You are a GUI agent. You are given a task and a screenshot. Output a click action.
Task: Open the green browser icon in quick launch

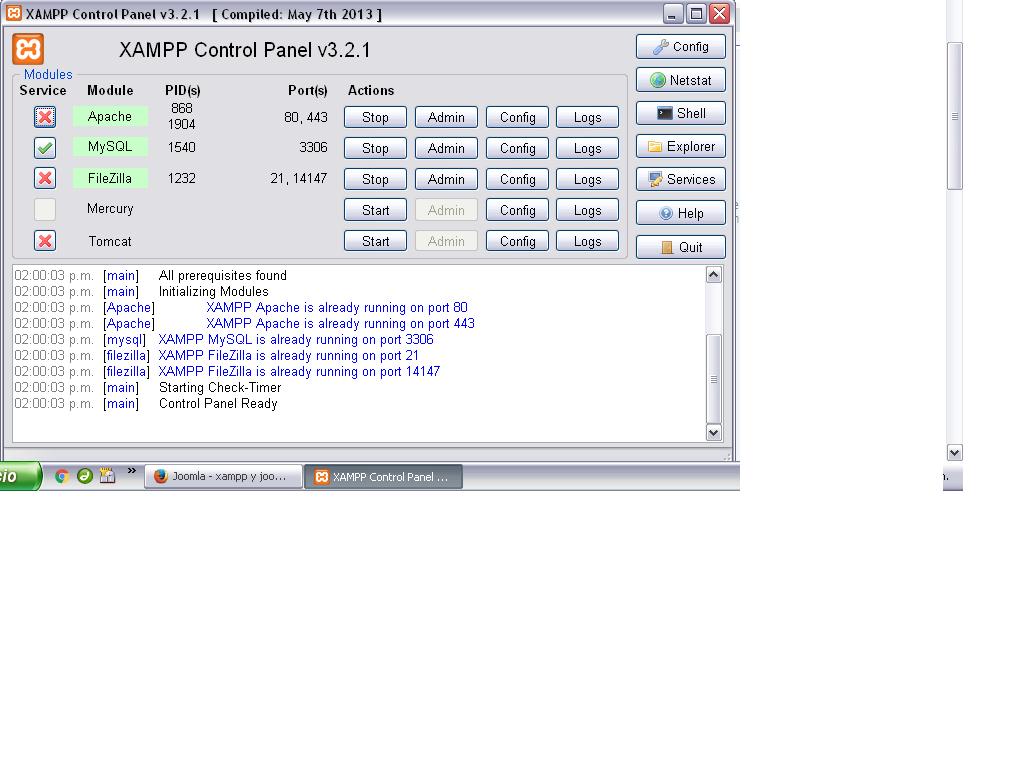(x=84, y=476)
